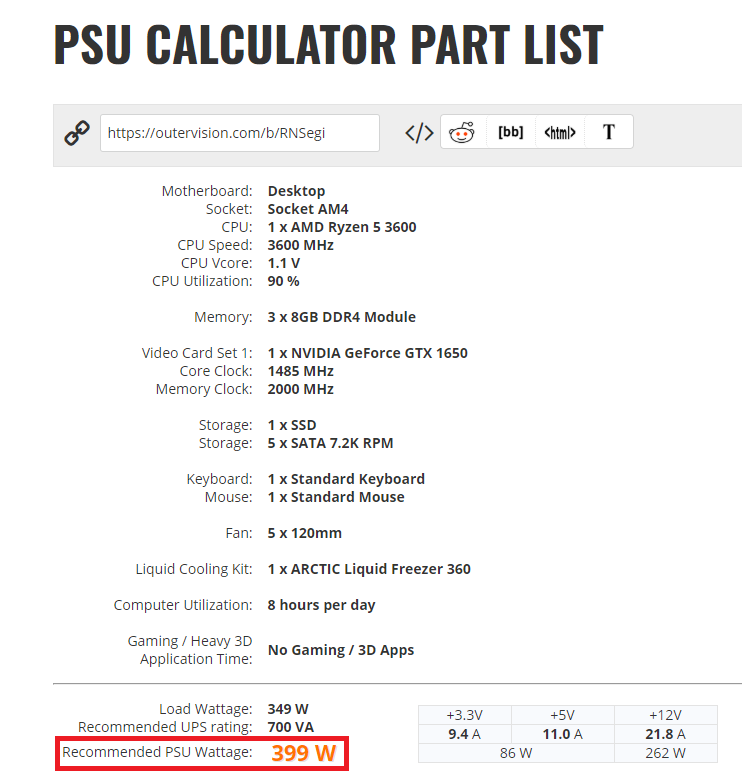Image resolution: width=742 pixels, height=782 pixels.
Task: Choose the plain text T button
Action: pyautogui.click(x=608, y=132)
